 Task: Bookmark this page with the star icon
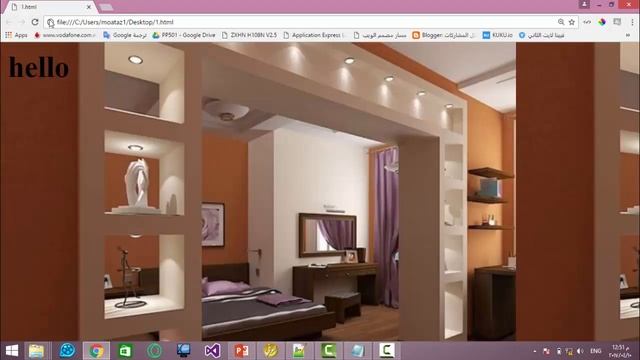coord(572,22)
